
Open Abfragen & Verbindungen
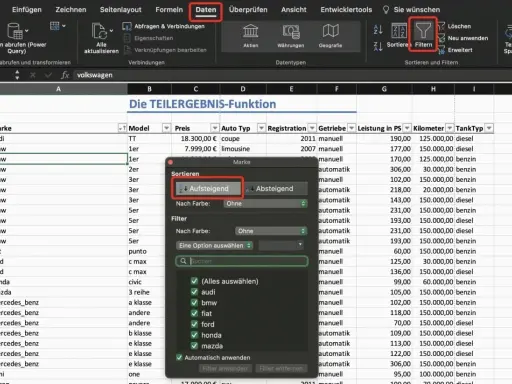164,26
